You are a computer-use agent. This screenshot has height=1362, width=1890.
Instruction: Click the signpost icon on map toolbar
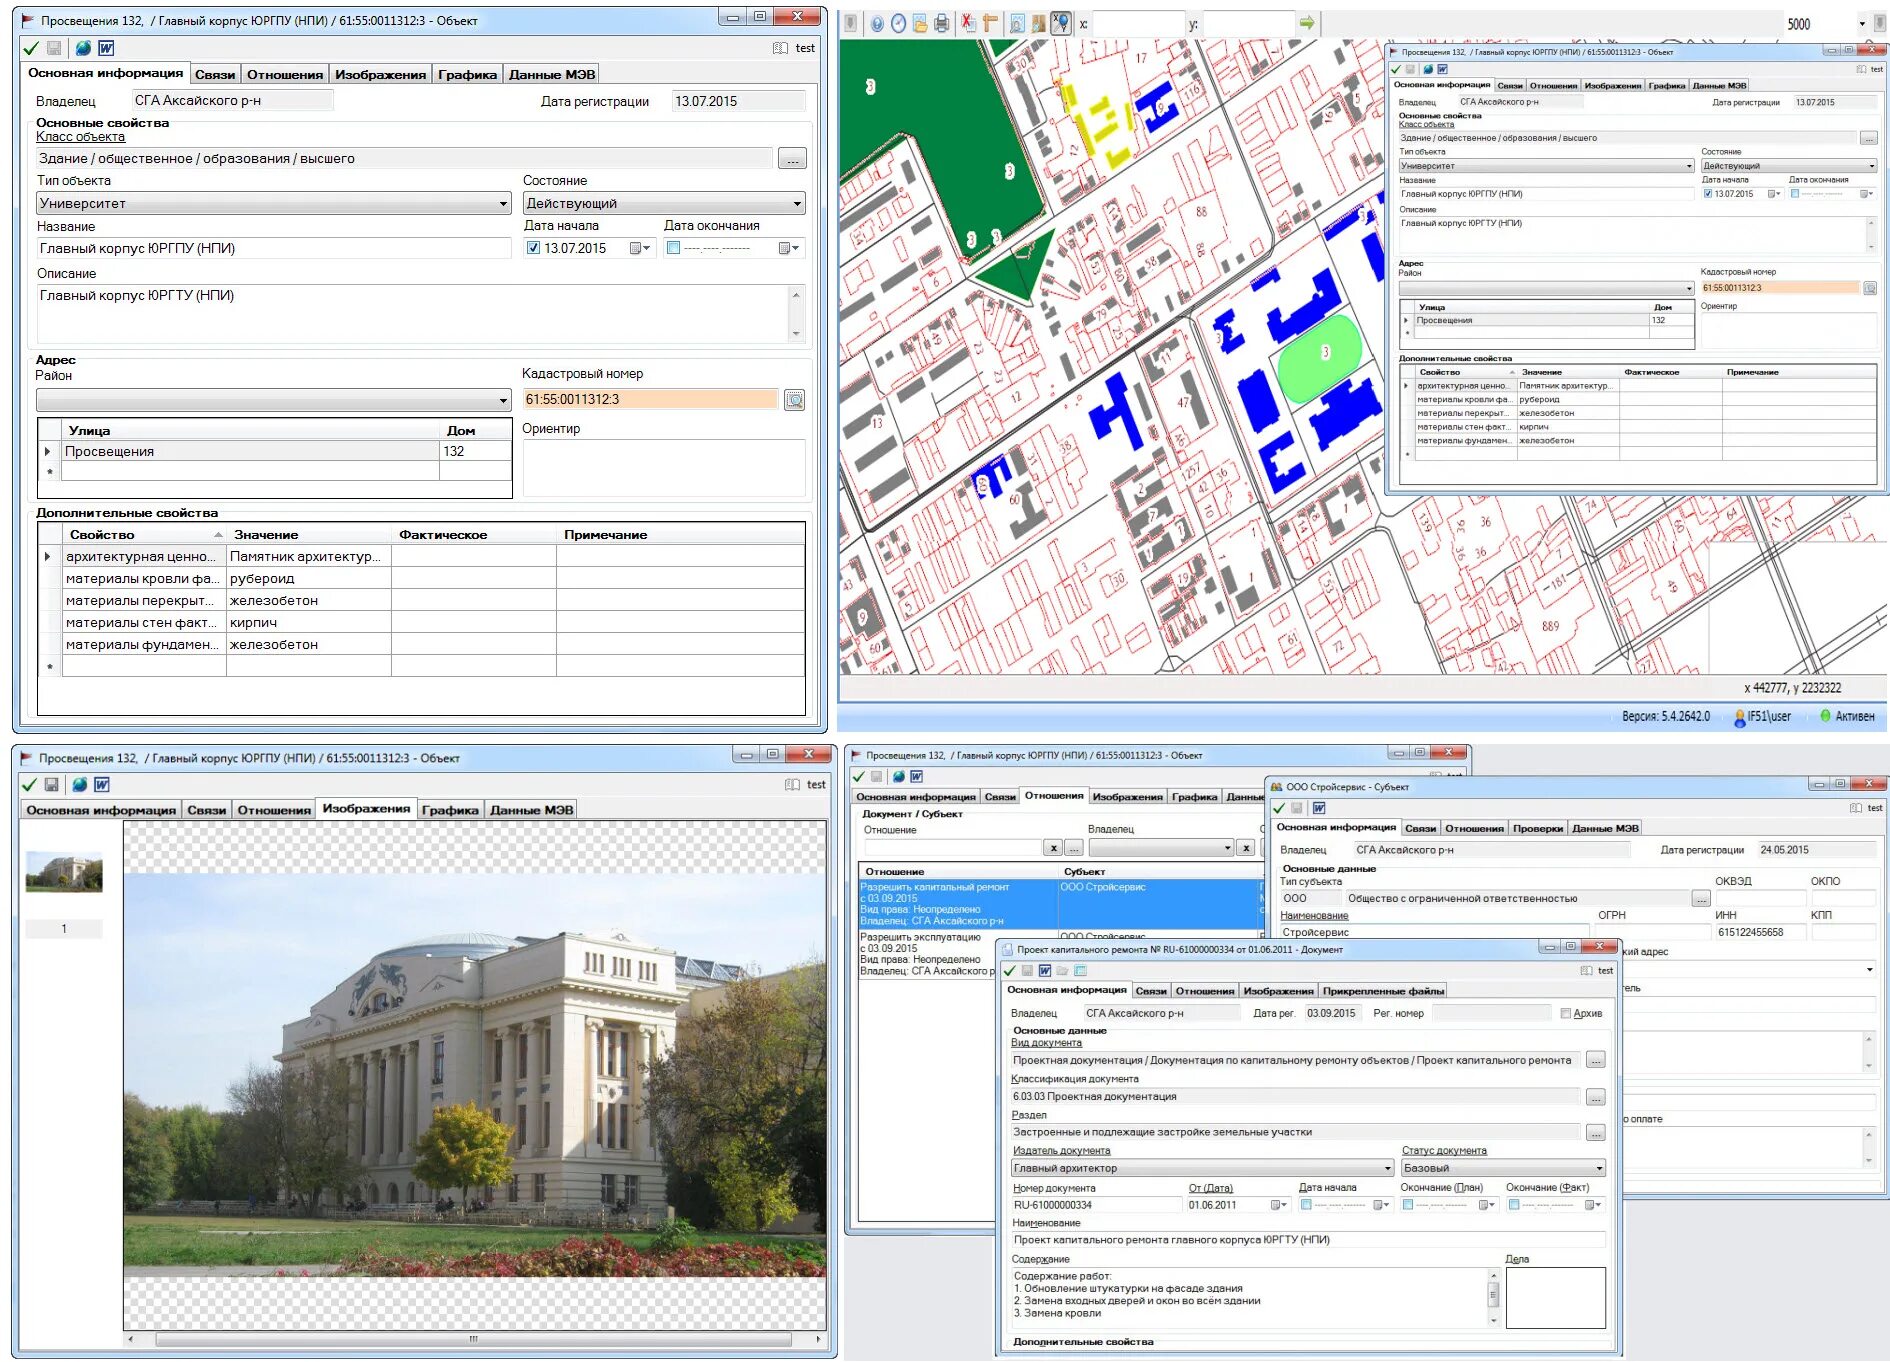pos(990,23)
